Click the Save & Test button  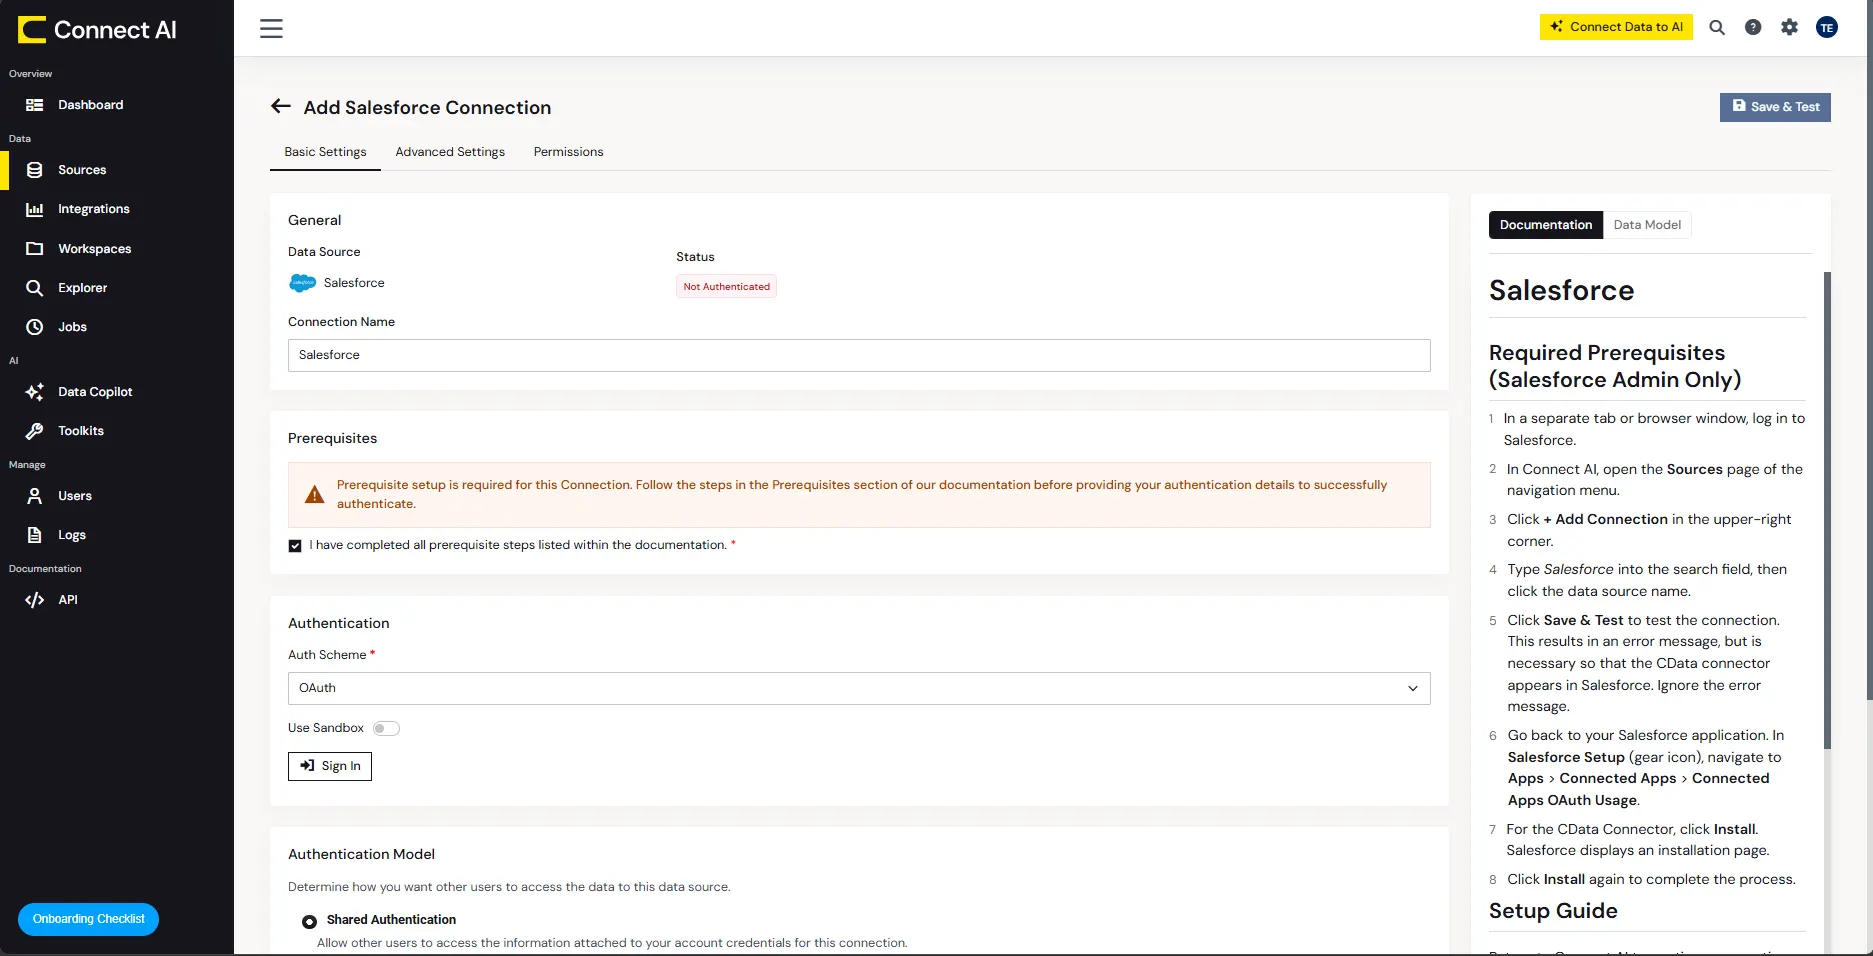tap(1775, 107)
